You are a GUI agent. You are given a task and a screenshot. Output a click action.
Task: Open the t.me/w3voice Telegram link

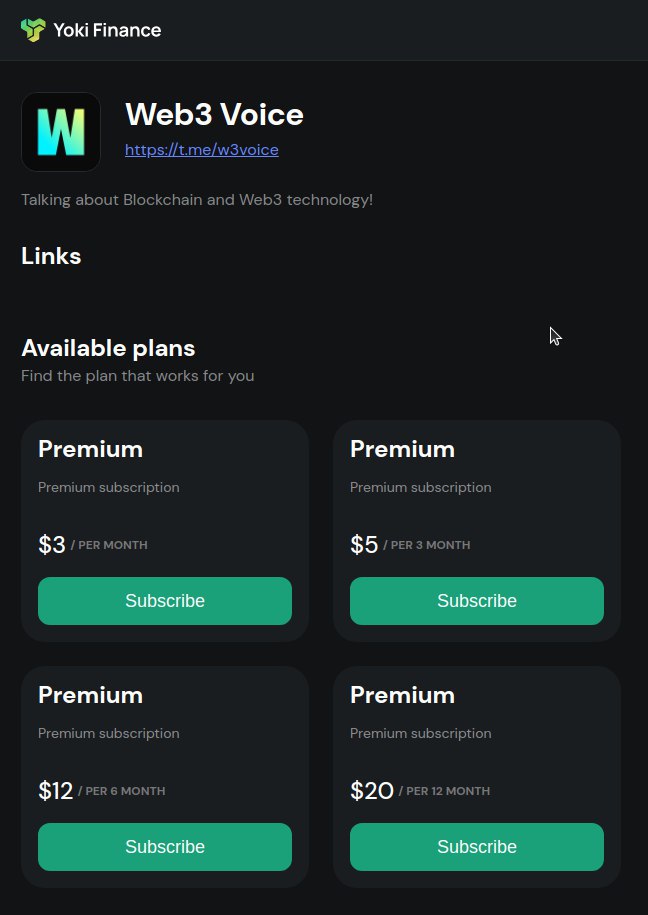pos(201,150)
